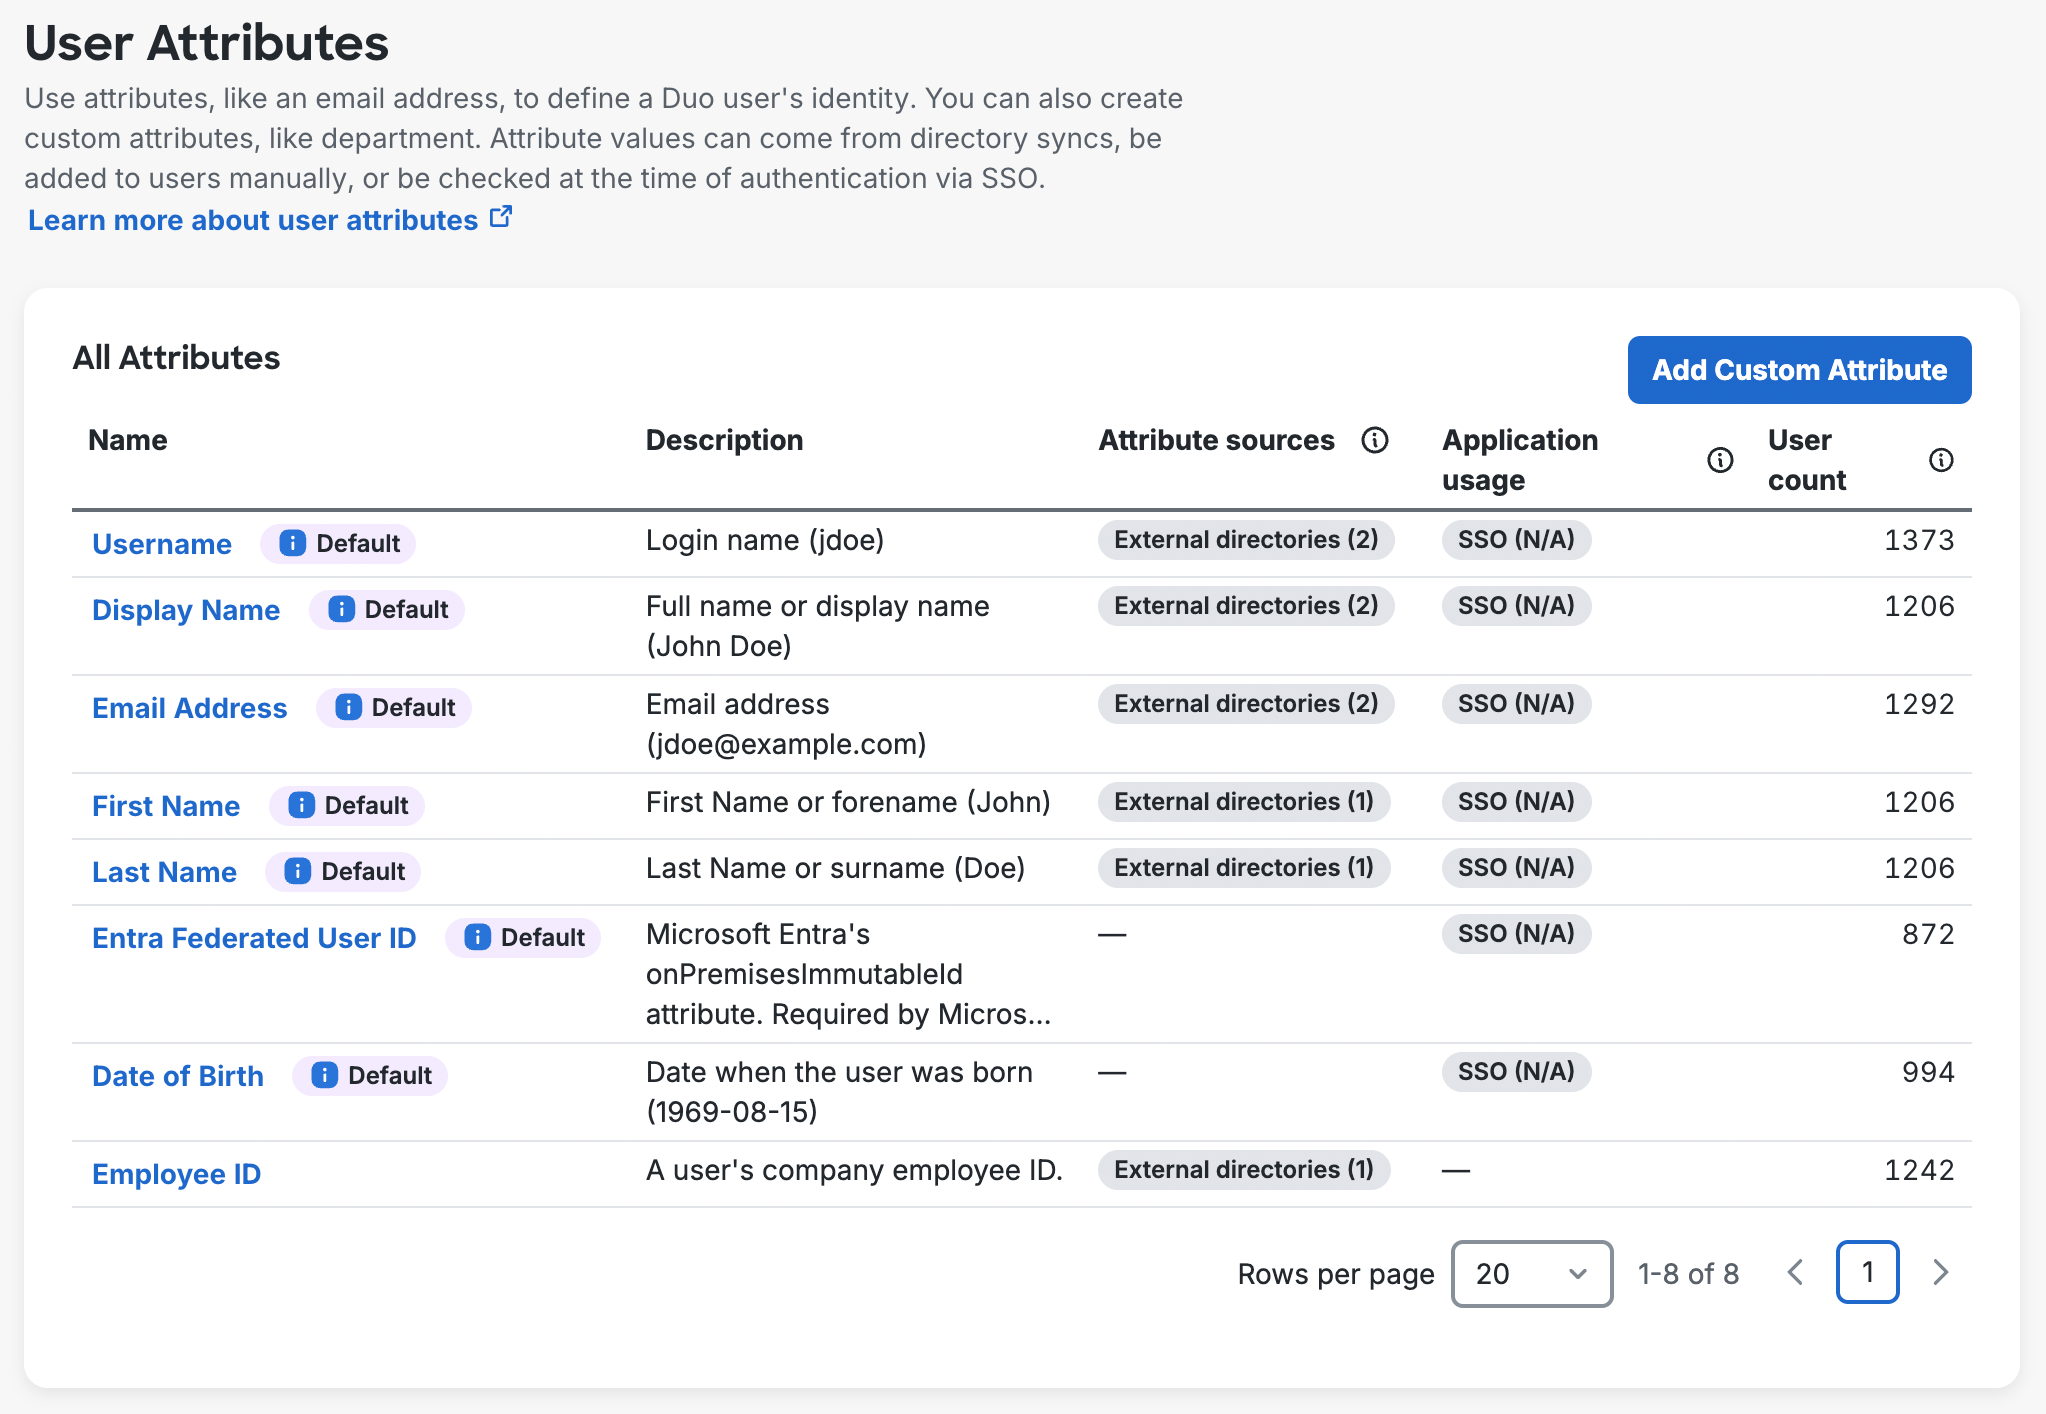Open the Username attribute

pos(162,544)
